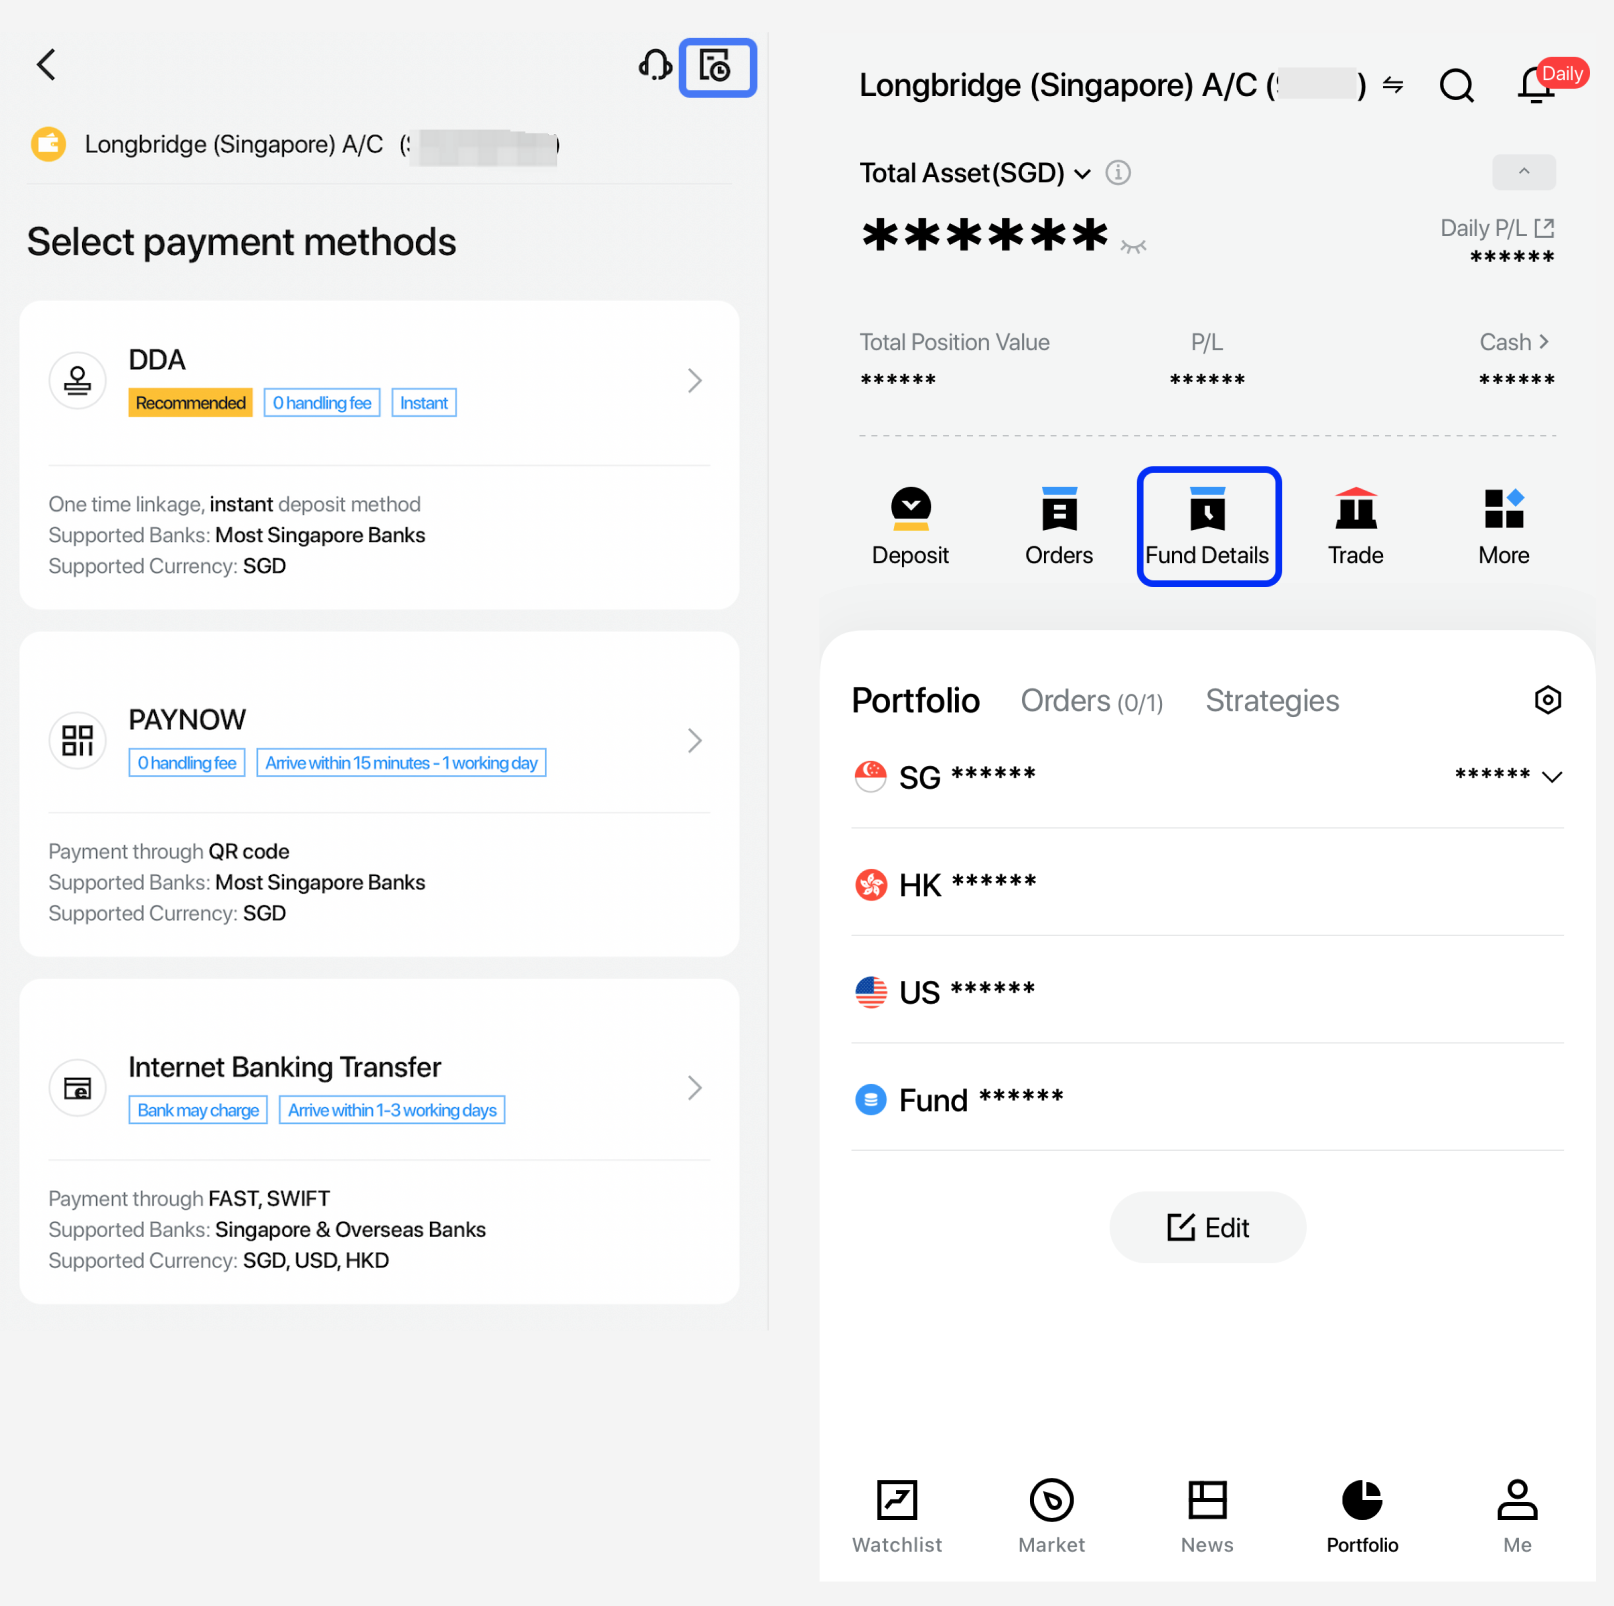Viewport: 1614px width, 1606px height.
Task: Click the HK flag icon
Action: tap(871, 885)
